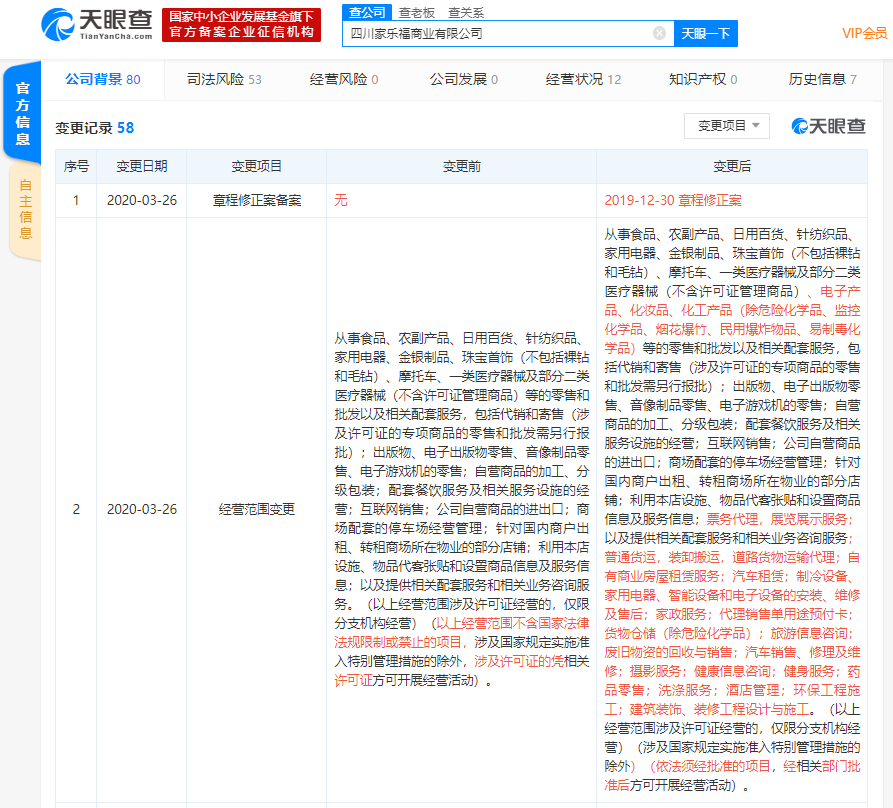The width and height of the screenshot is (893, 808).
Task: Open the 变更项目 filter dropdown
Action: pos(726,126)
